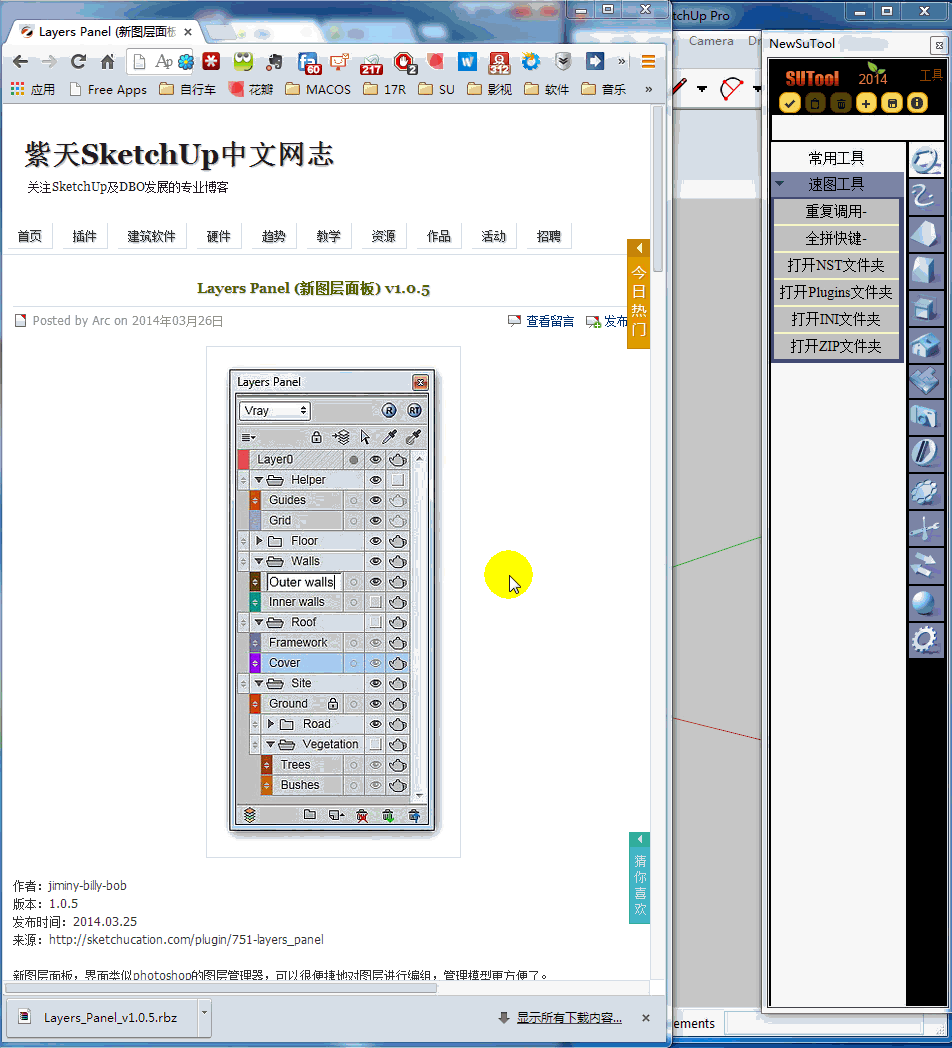Select the sphere SUTool category icon
Screen dimensions: 952x1048
(925, 603)
